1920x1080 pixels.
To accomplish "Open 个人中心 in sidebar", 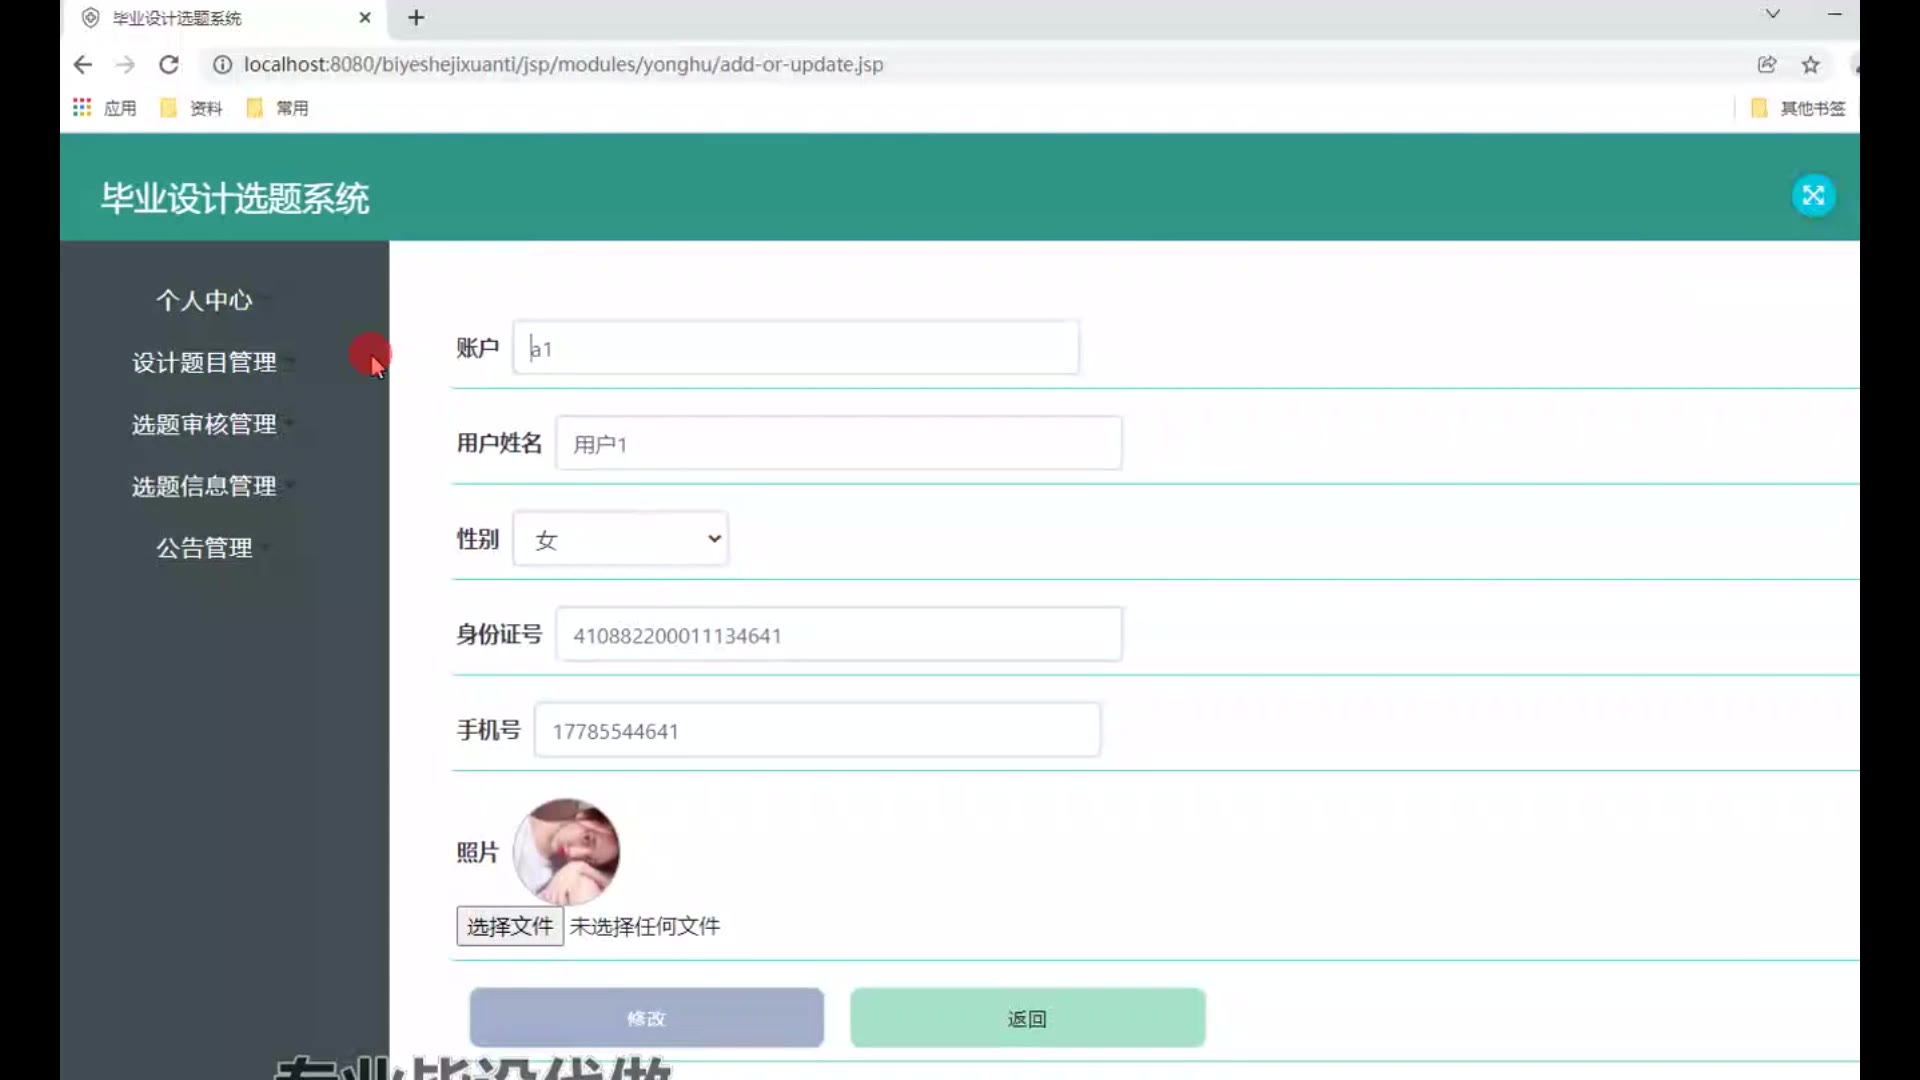I will pos(205,300).
